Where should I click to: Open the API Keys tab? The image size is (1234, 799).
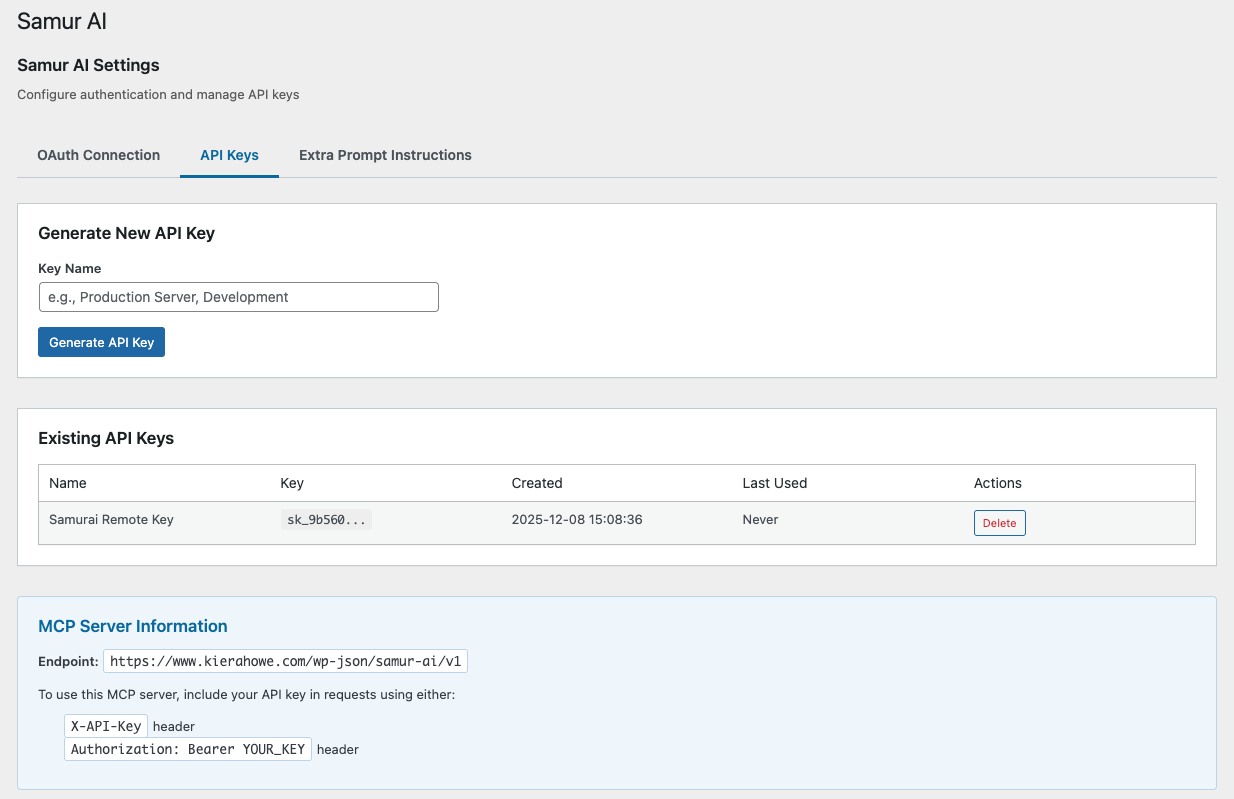229,155
